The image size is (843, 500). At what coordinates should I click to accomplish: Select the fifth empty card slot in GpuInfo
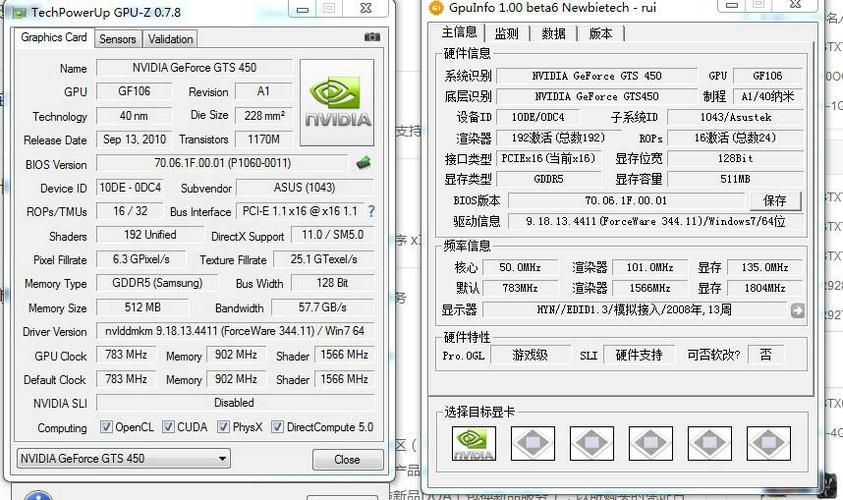point(710,444)
